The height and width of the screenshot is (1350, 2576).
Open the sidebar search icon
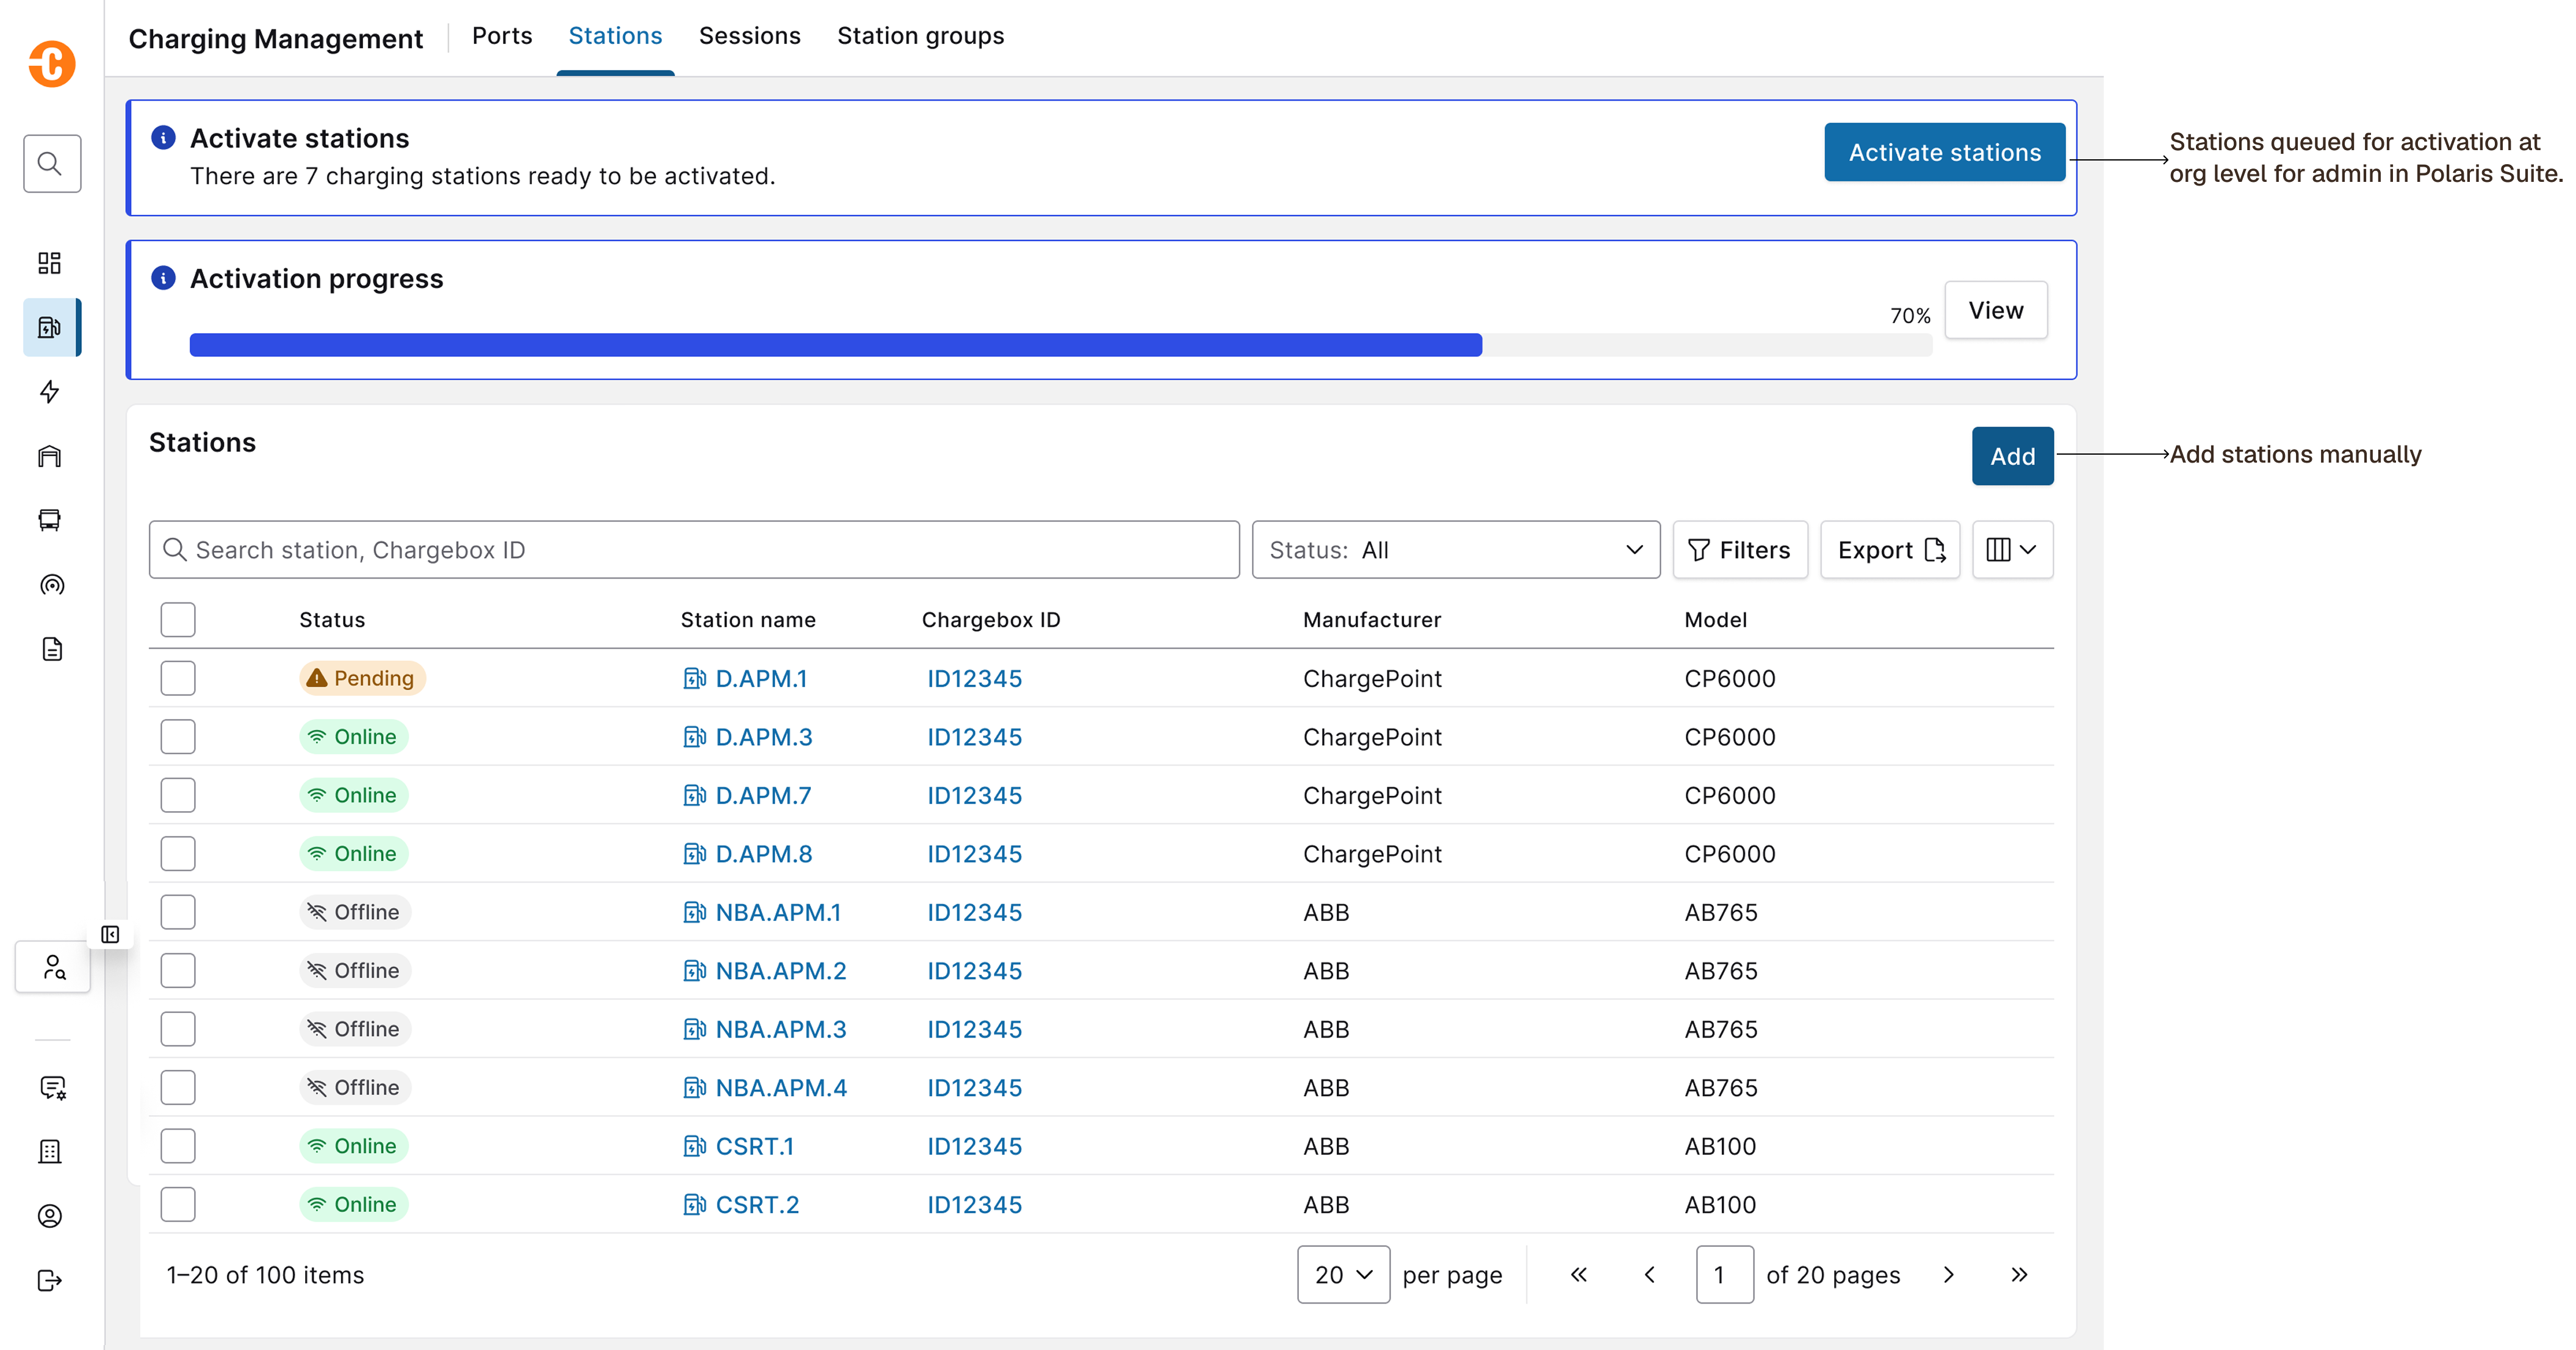[x=52, y=163]
